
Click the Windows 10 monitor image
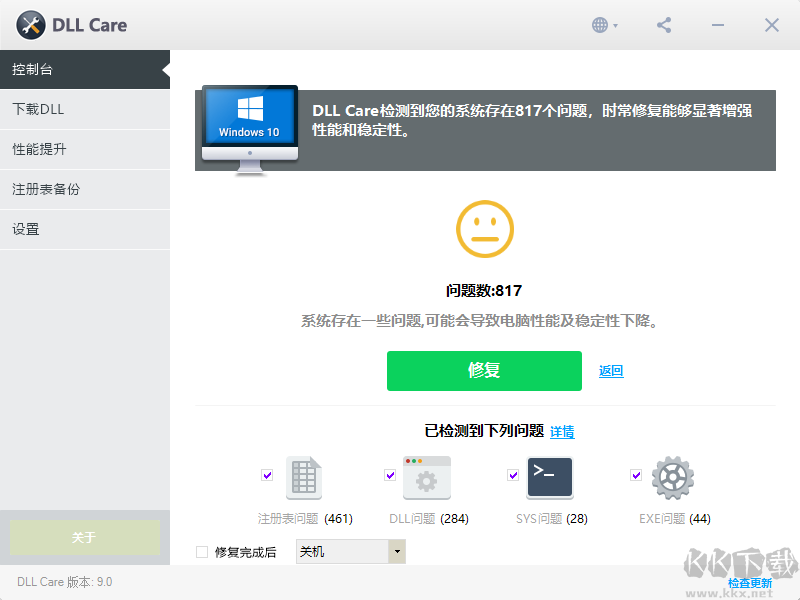249,125
